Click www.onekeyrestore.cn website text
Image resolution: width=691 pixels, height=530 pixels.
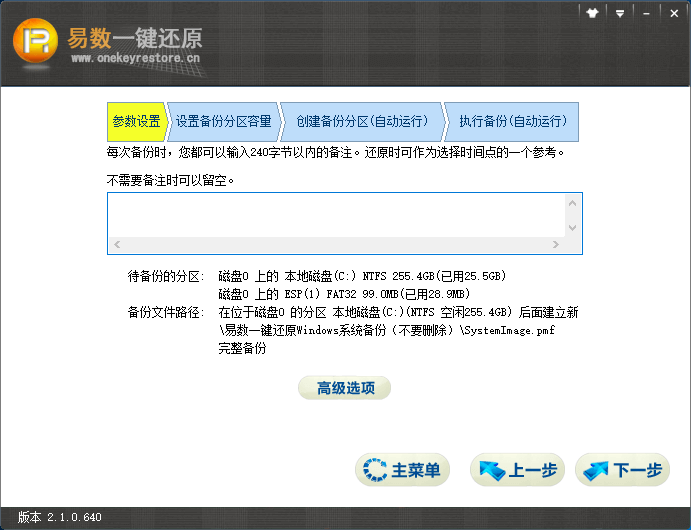pyautogui.click(x=135, y=58)
